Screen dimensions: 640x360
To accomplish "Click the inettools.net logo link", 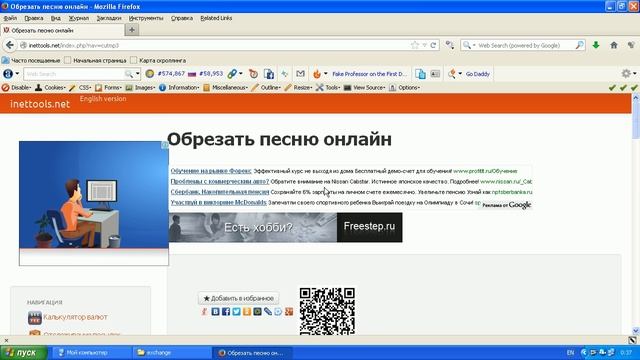I will [x=40, y=104].
